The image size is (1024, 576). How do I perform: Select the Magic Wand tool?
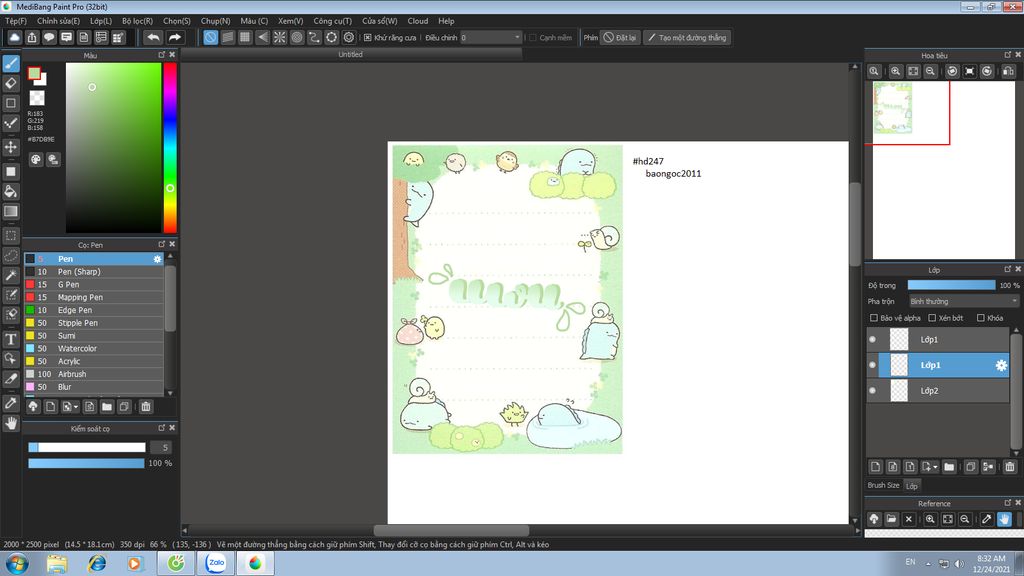point(11,275)
